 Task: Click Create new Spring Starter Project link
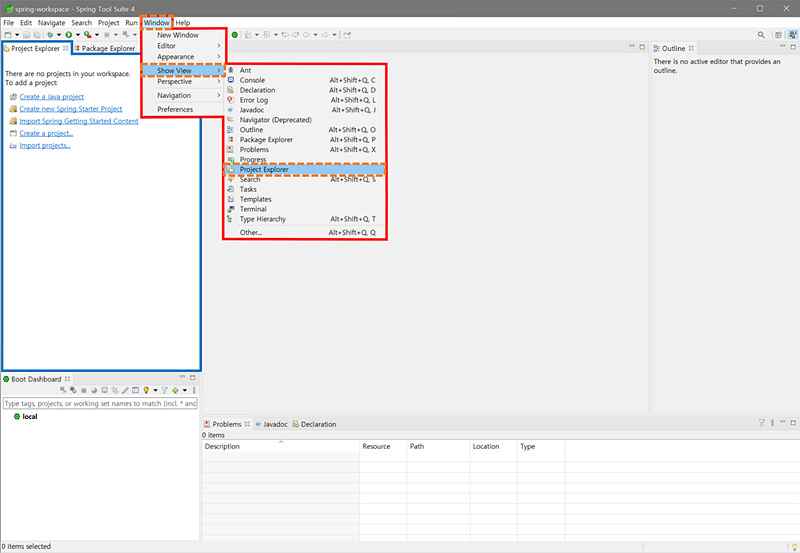click(x=71, y=109)
